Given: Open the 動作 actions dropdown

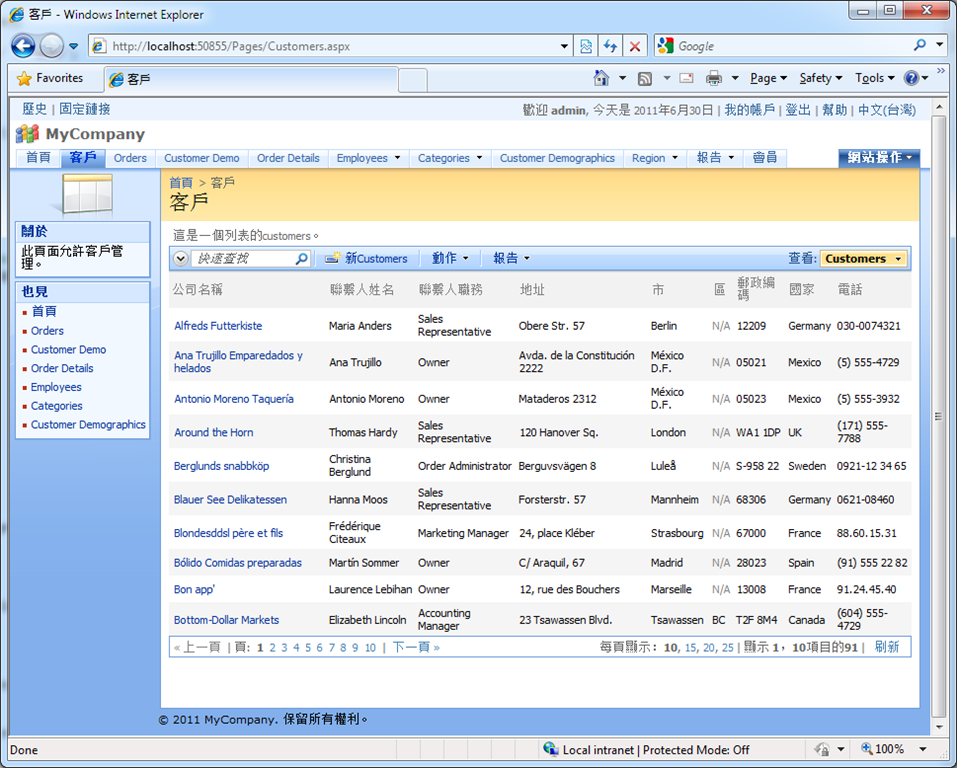Looking at the screenshot, I should tap(450, 259).
